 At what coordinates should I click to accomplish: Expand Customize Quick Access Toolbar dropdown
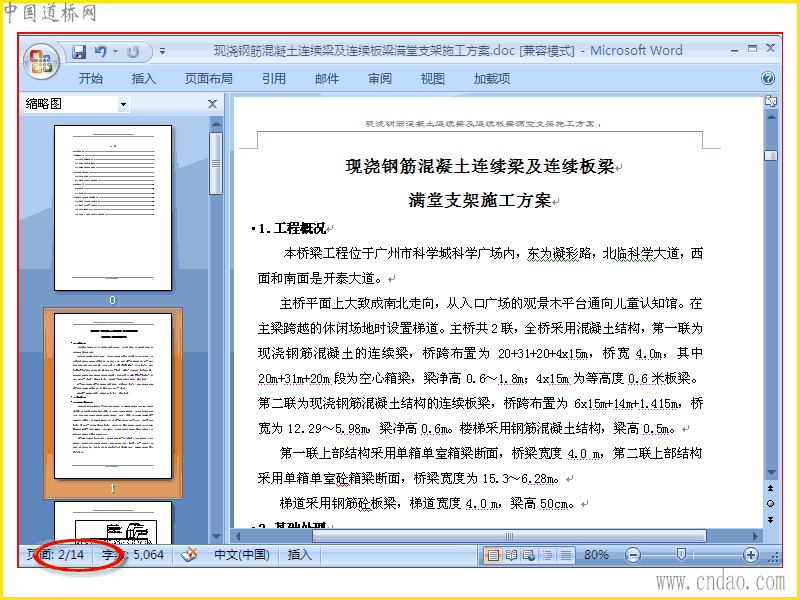(x=162, y=51)
